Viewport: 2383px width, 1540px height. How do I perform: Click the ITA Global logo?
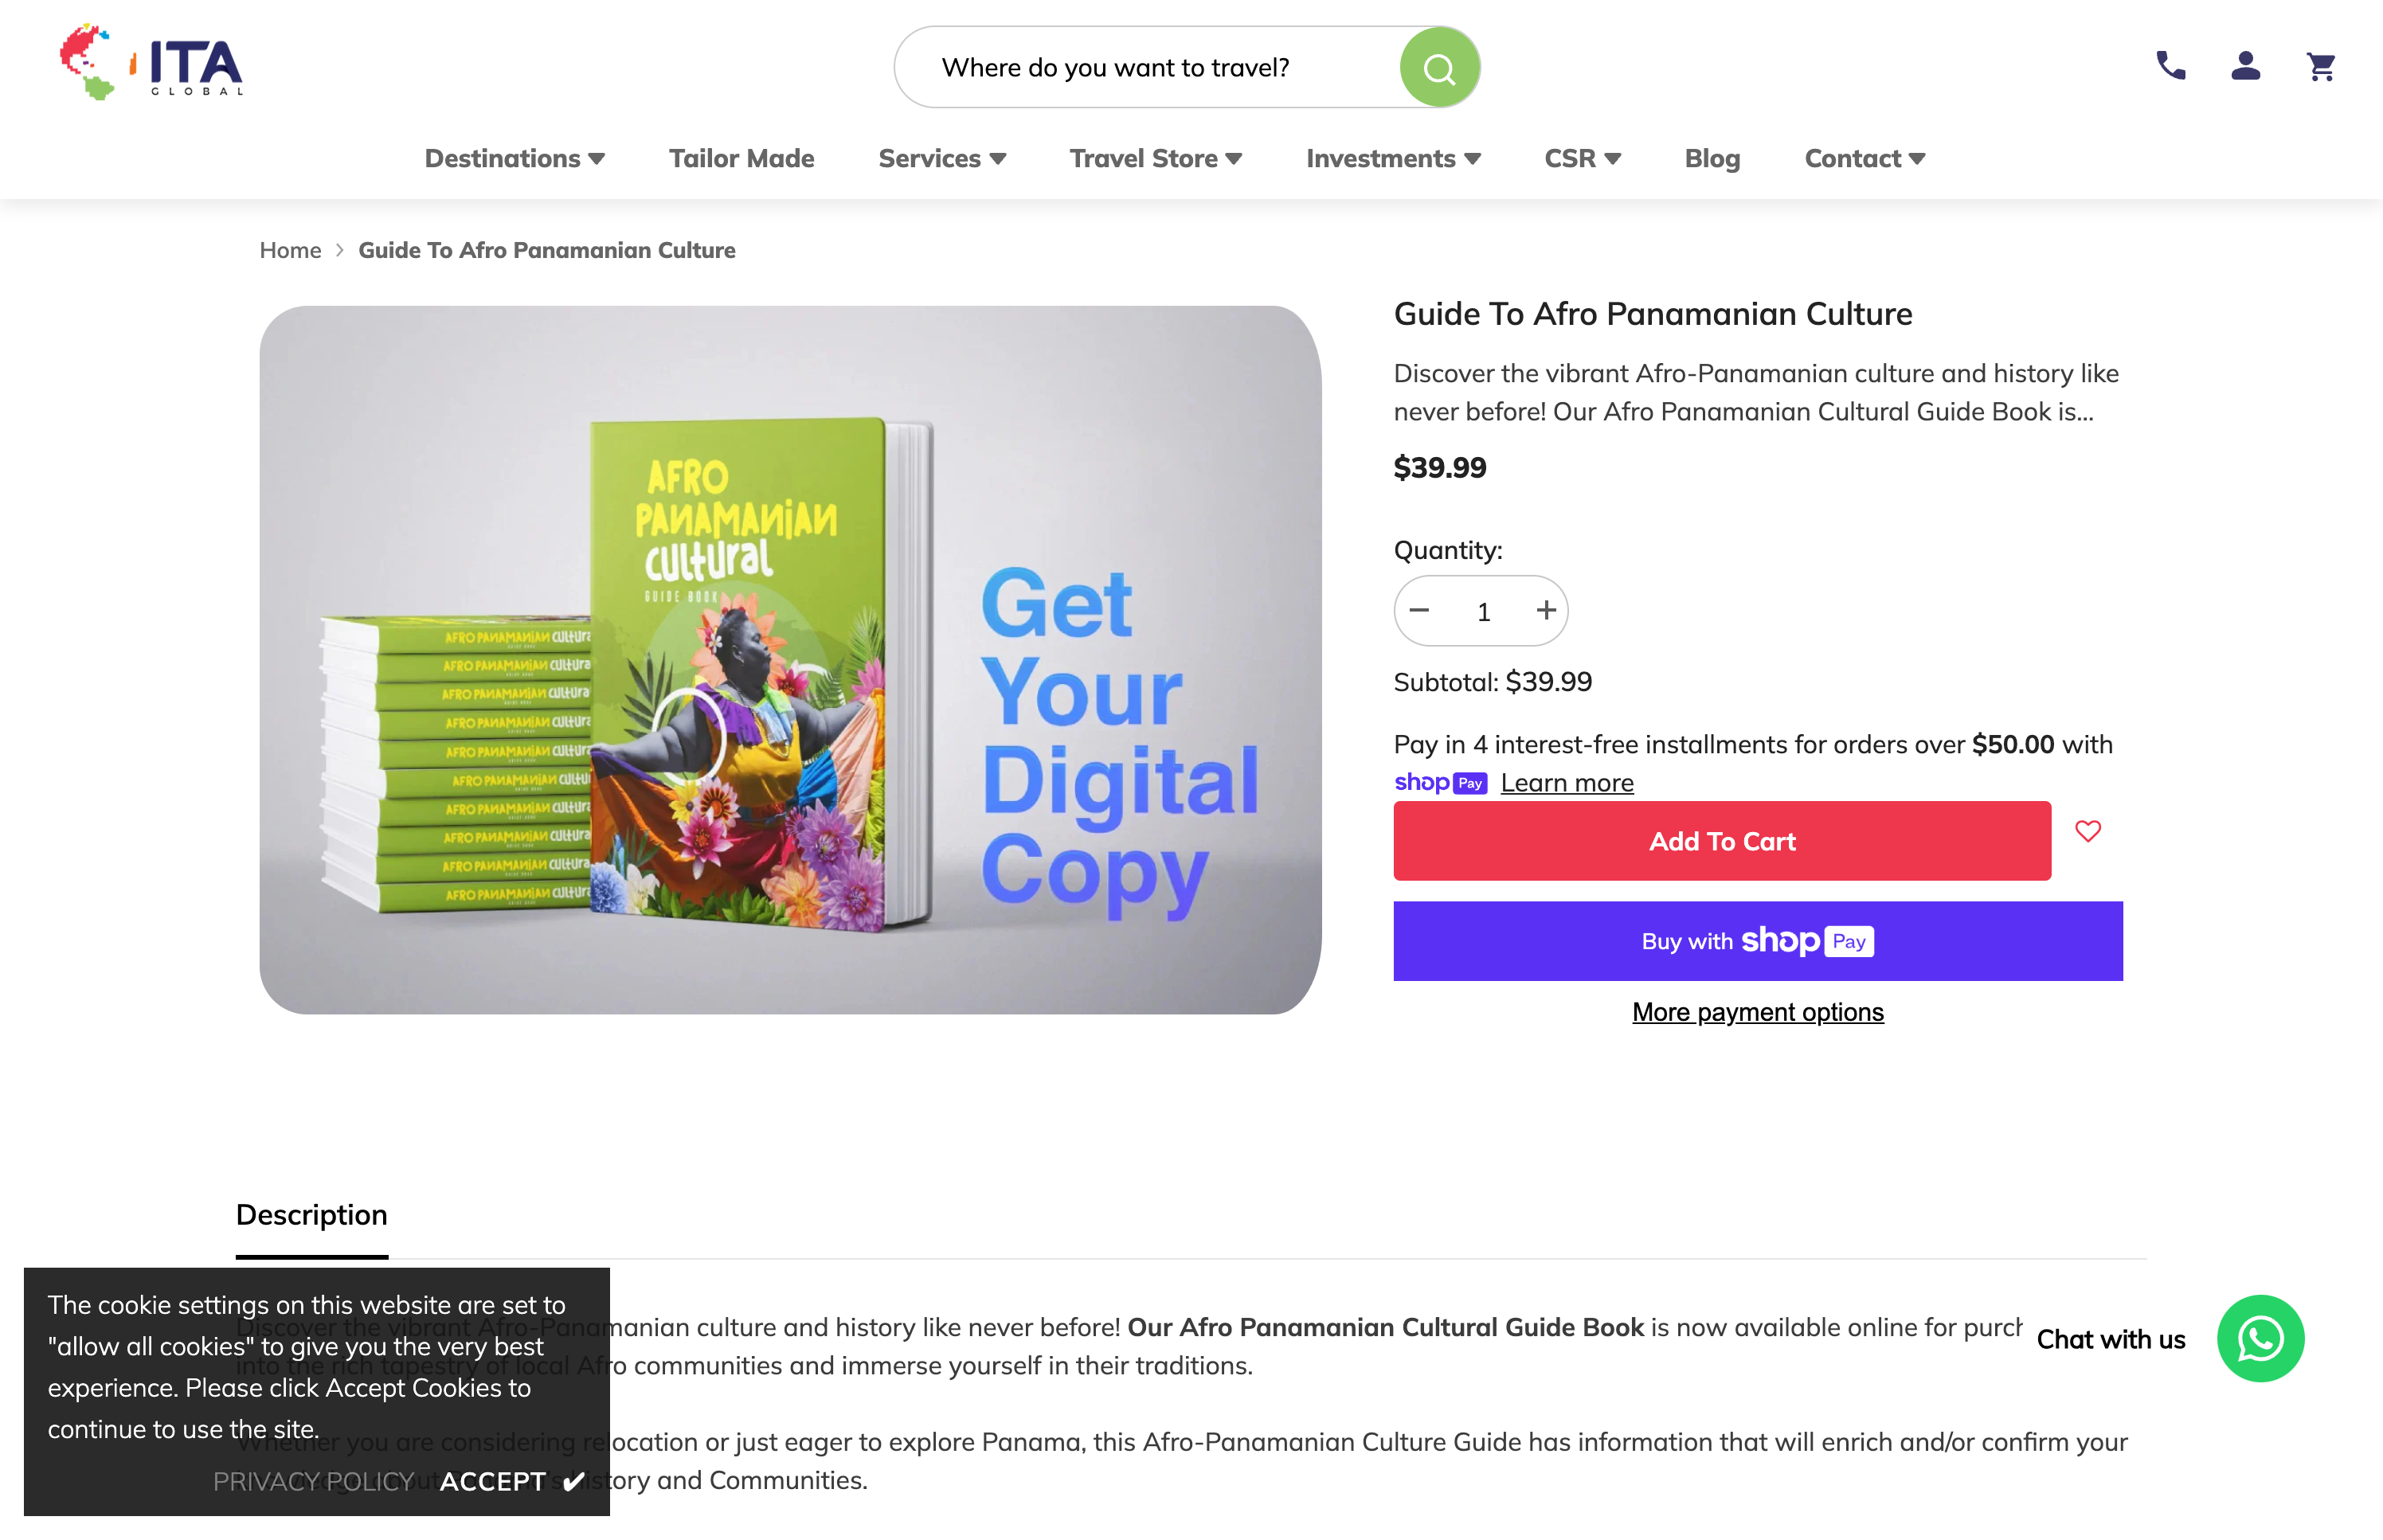152,62
